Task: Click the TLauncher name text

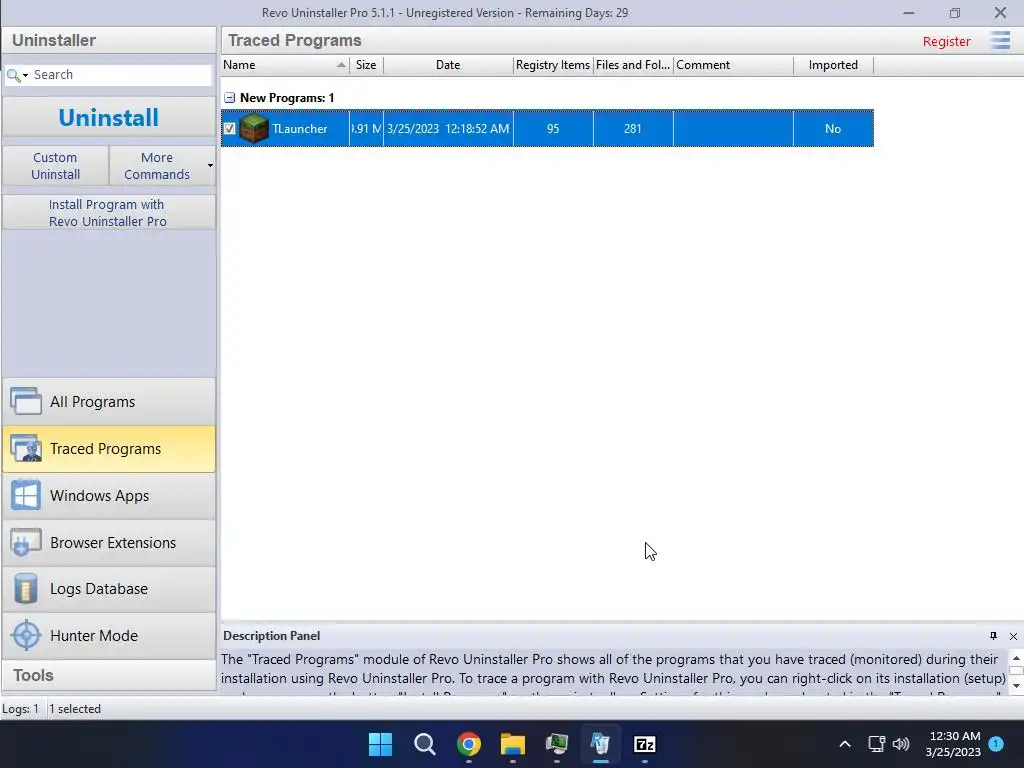Action: point(300,129)
